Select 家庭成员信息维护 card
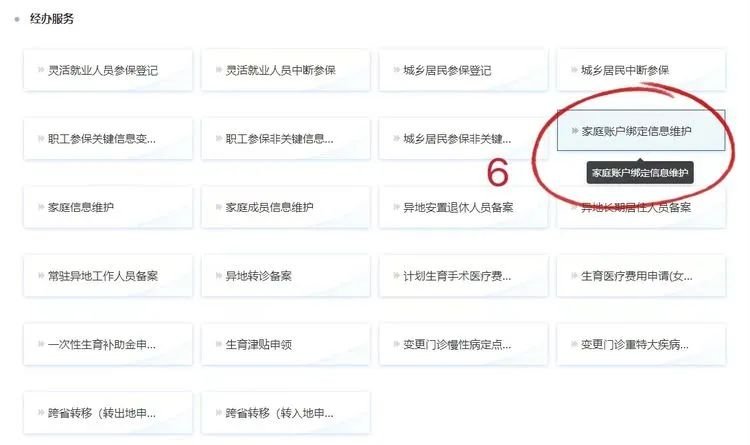The image size is (750, 445). (x=286, y=207)
